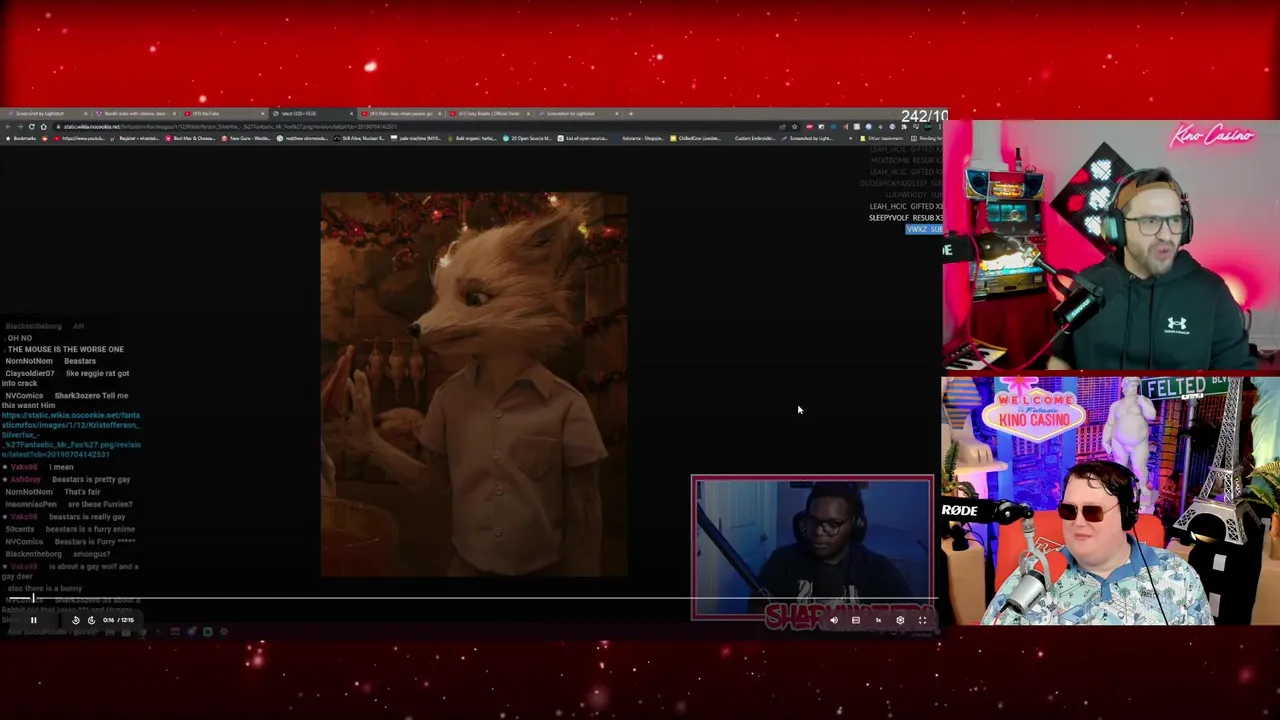1280x720 pixels.
Task: Open the Bookmarks folder in the bookmarks bar
Action: tap(19, 138)
